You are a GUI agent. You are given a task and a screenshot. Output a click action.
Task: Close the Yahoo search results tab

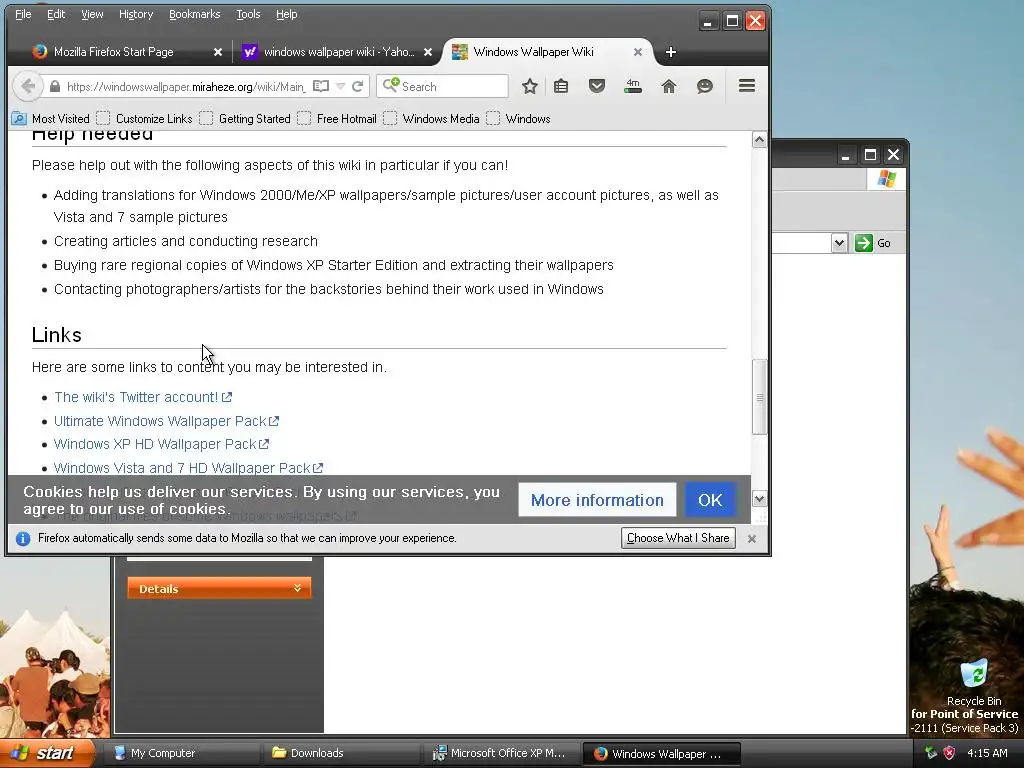(x=428, y=52)
